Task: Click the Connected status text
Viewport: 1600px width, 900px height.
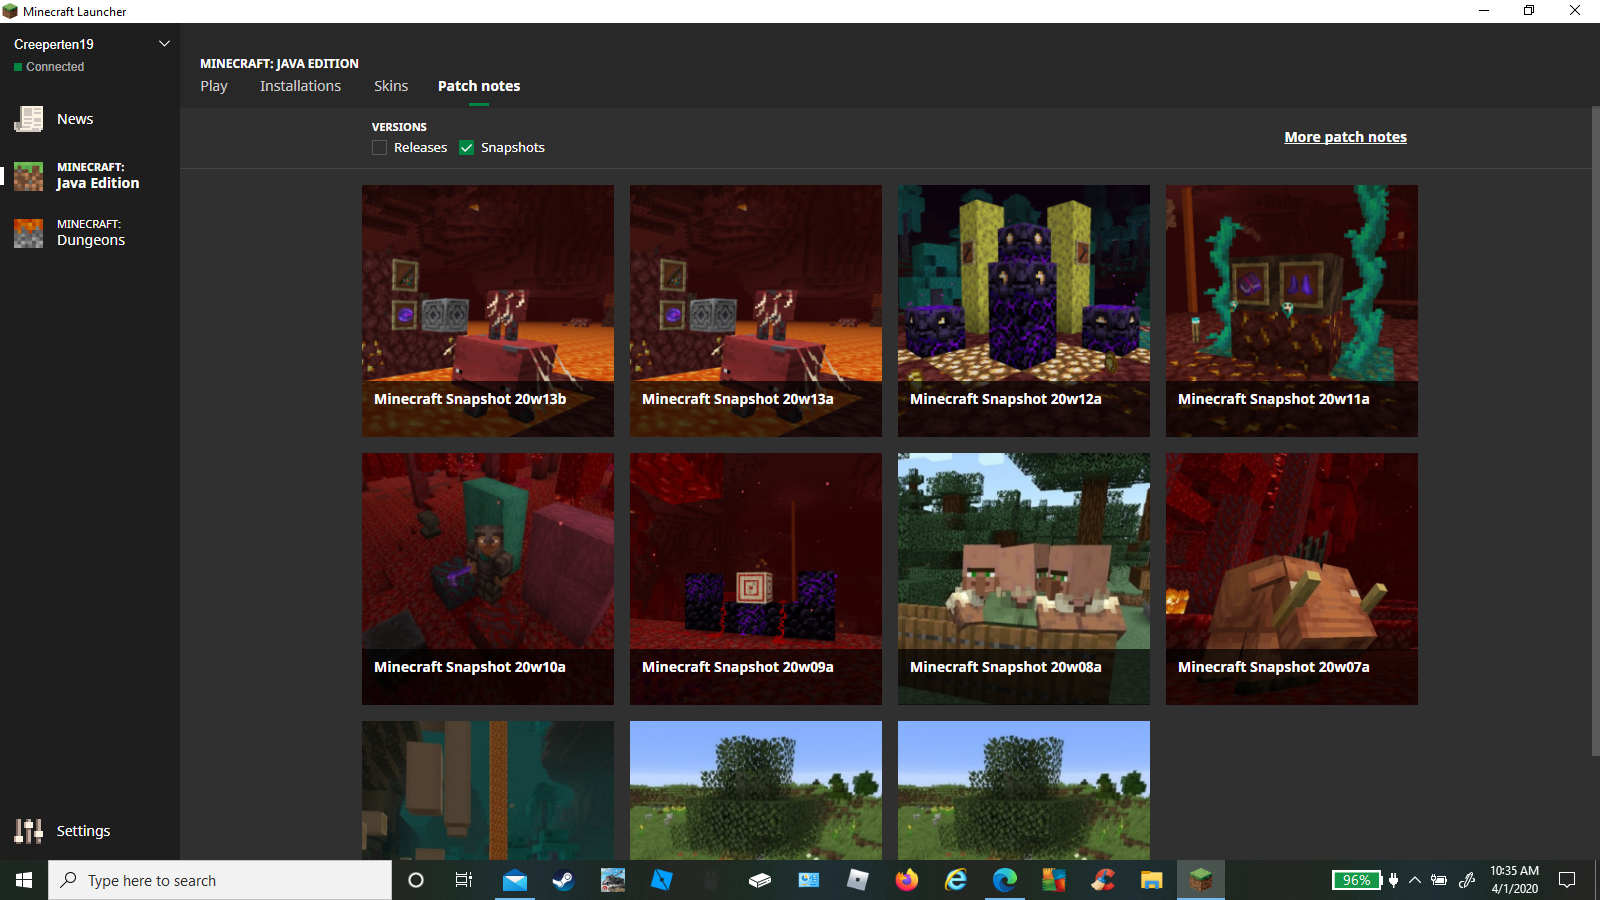Action: 55,67
